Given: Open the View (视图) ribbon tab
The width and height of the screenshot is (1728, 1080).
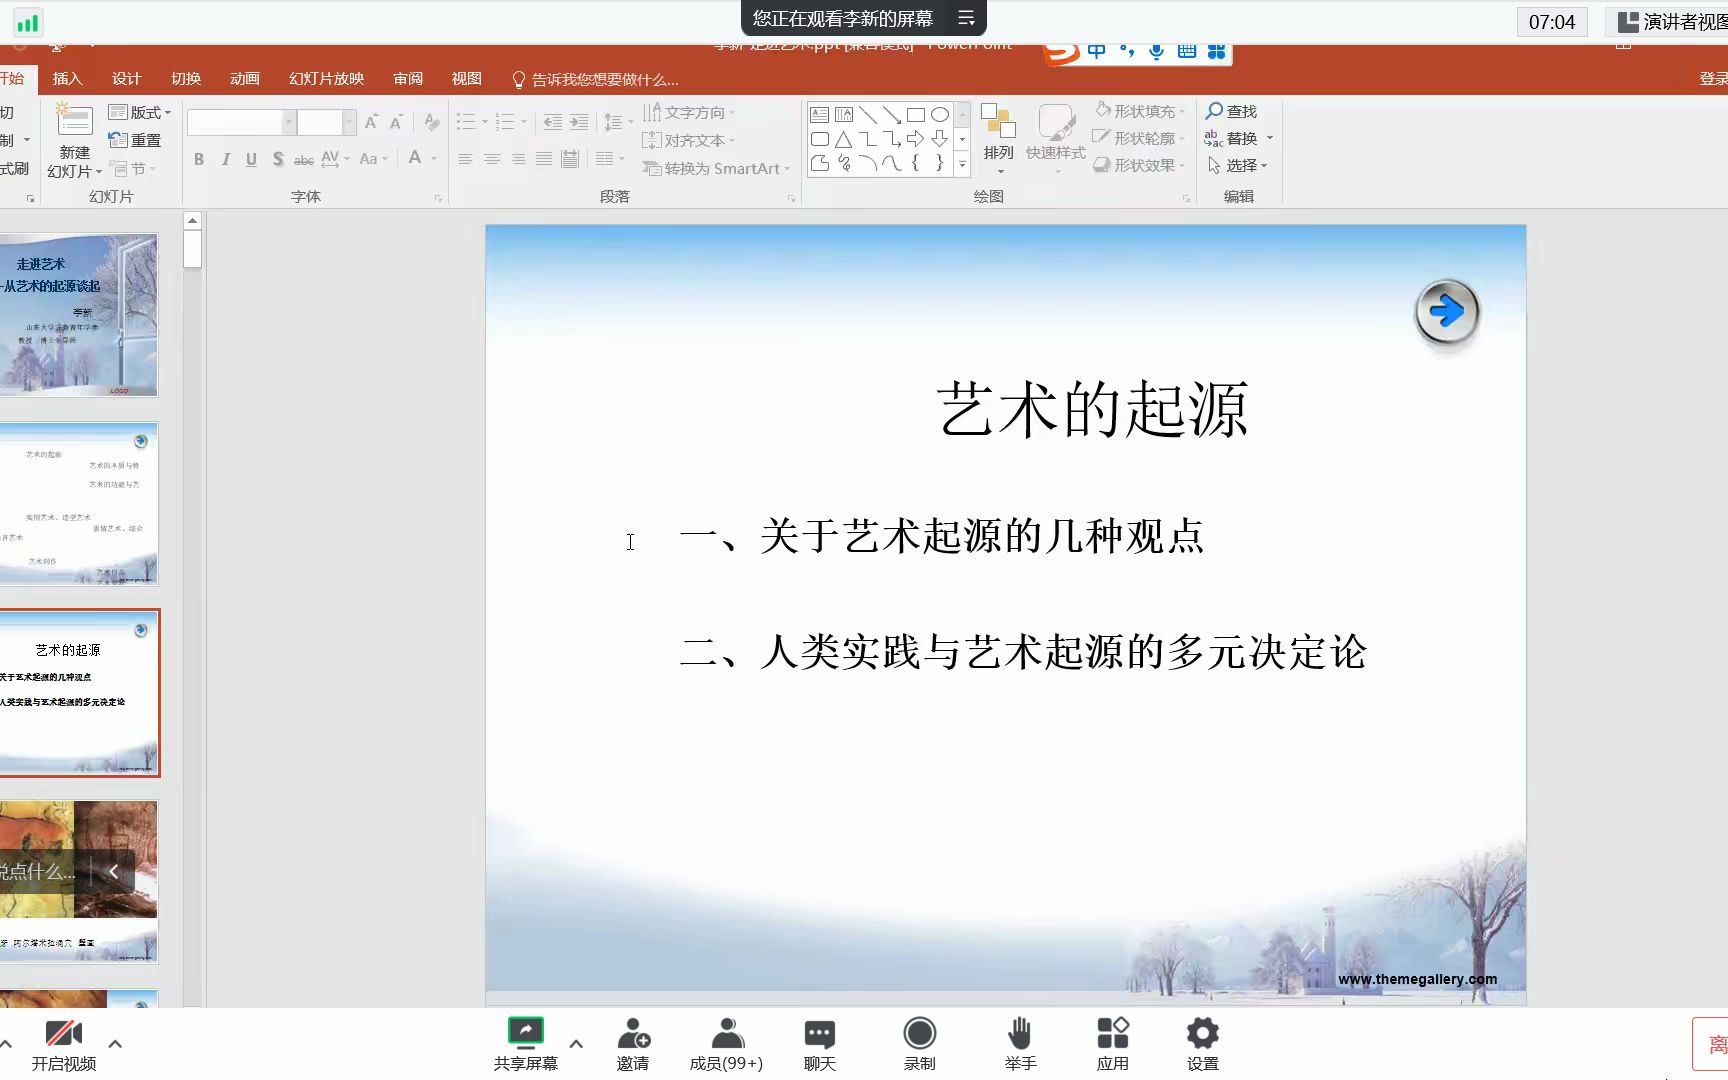Looking at the screenshot, I should tap(466, 79).
